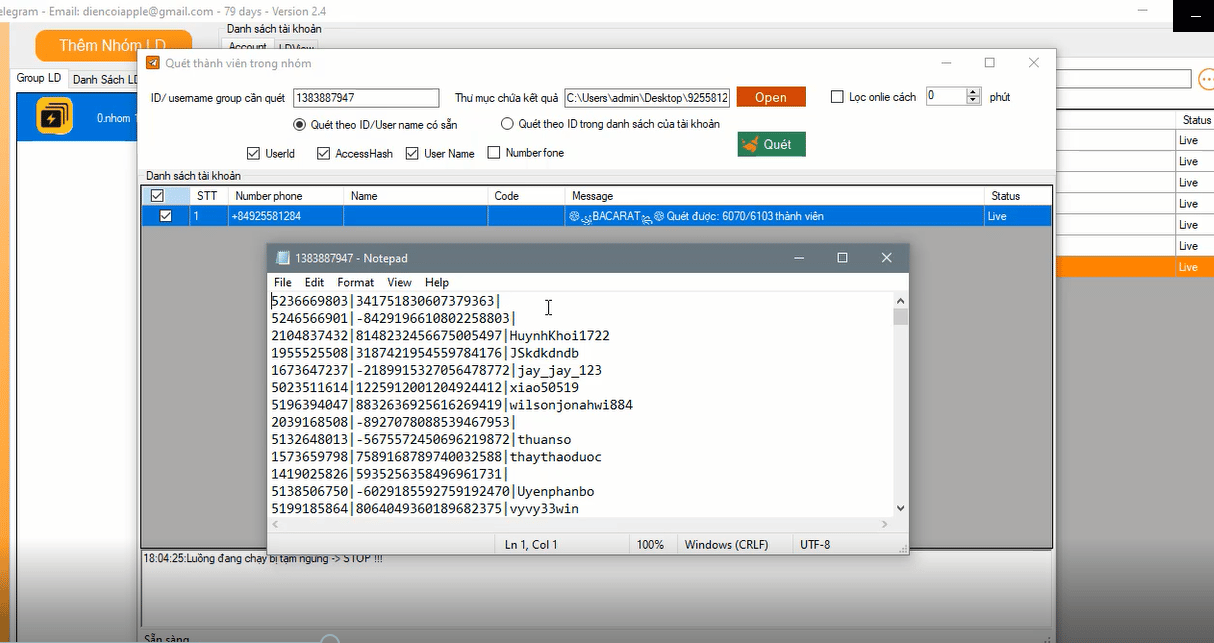
Task: Click the Status column header in scan dialog
Action: coord(1018,196)
